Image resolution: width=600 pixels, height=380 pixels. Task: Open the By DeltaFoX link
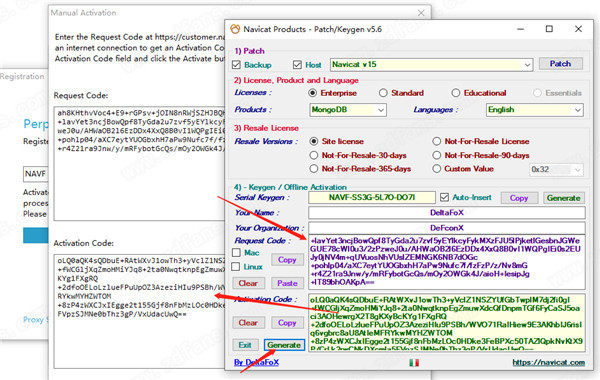[x=256, y=362]
